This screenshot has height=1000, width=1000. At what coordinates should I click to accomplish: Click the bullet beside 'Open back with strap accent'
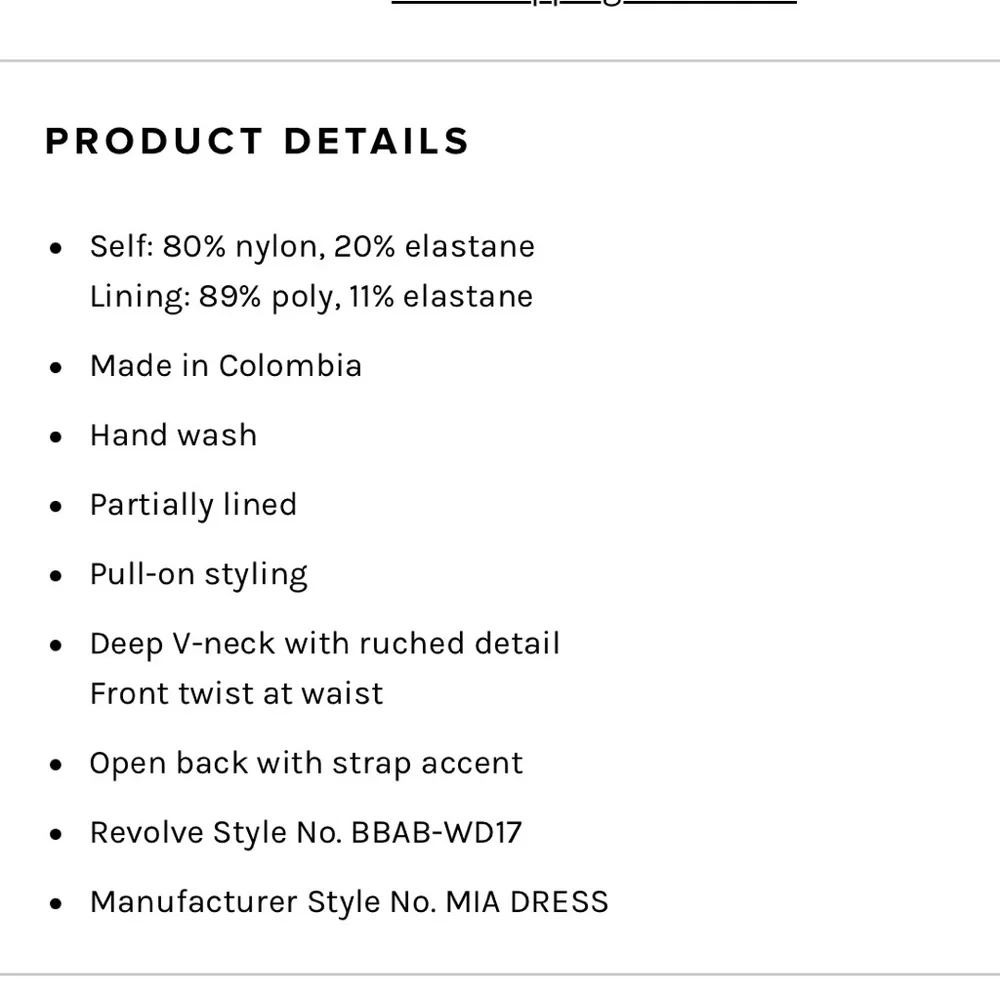pyautogui.click(x=56, y=765)
